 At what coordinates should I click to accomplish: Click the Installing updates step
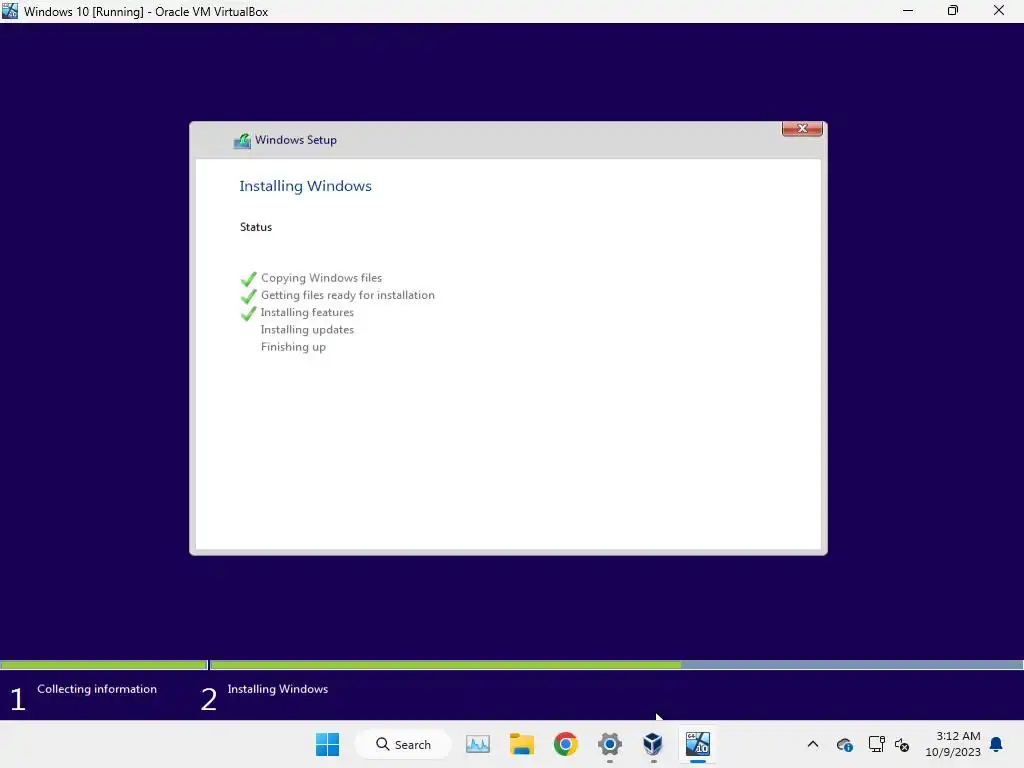[307, 330]
